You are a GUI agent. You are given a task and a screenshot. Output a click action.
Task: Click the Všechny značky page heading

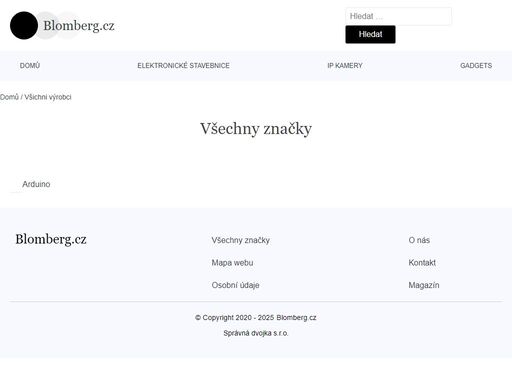point(256,129)
